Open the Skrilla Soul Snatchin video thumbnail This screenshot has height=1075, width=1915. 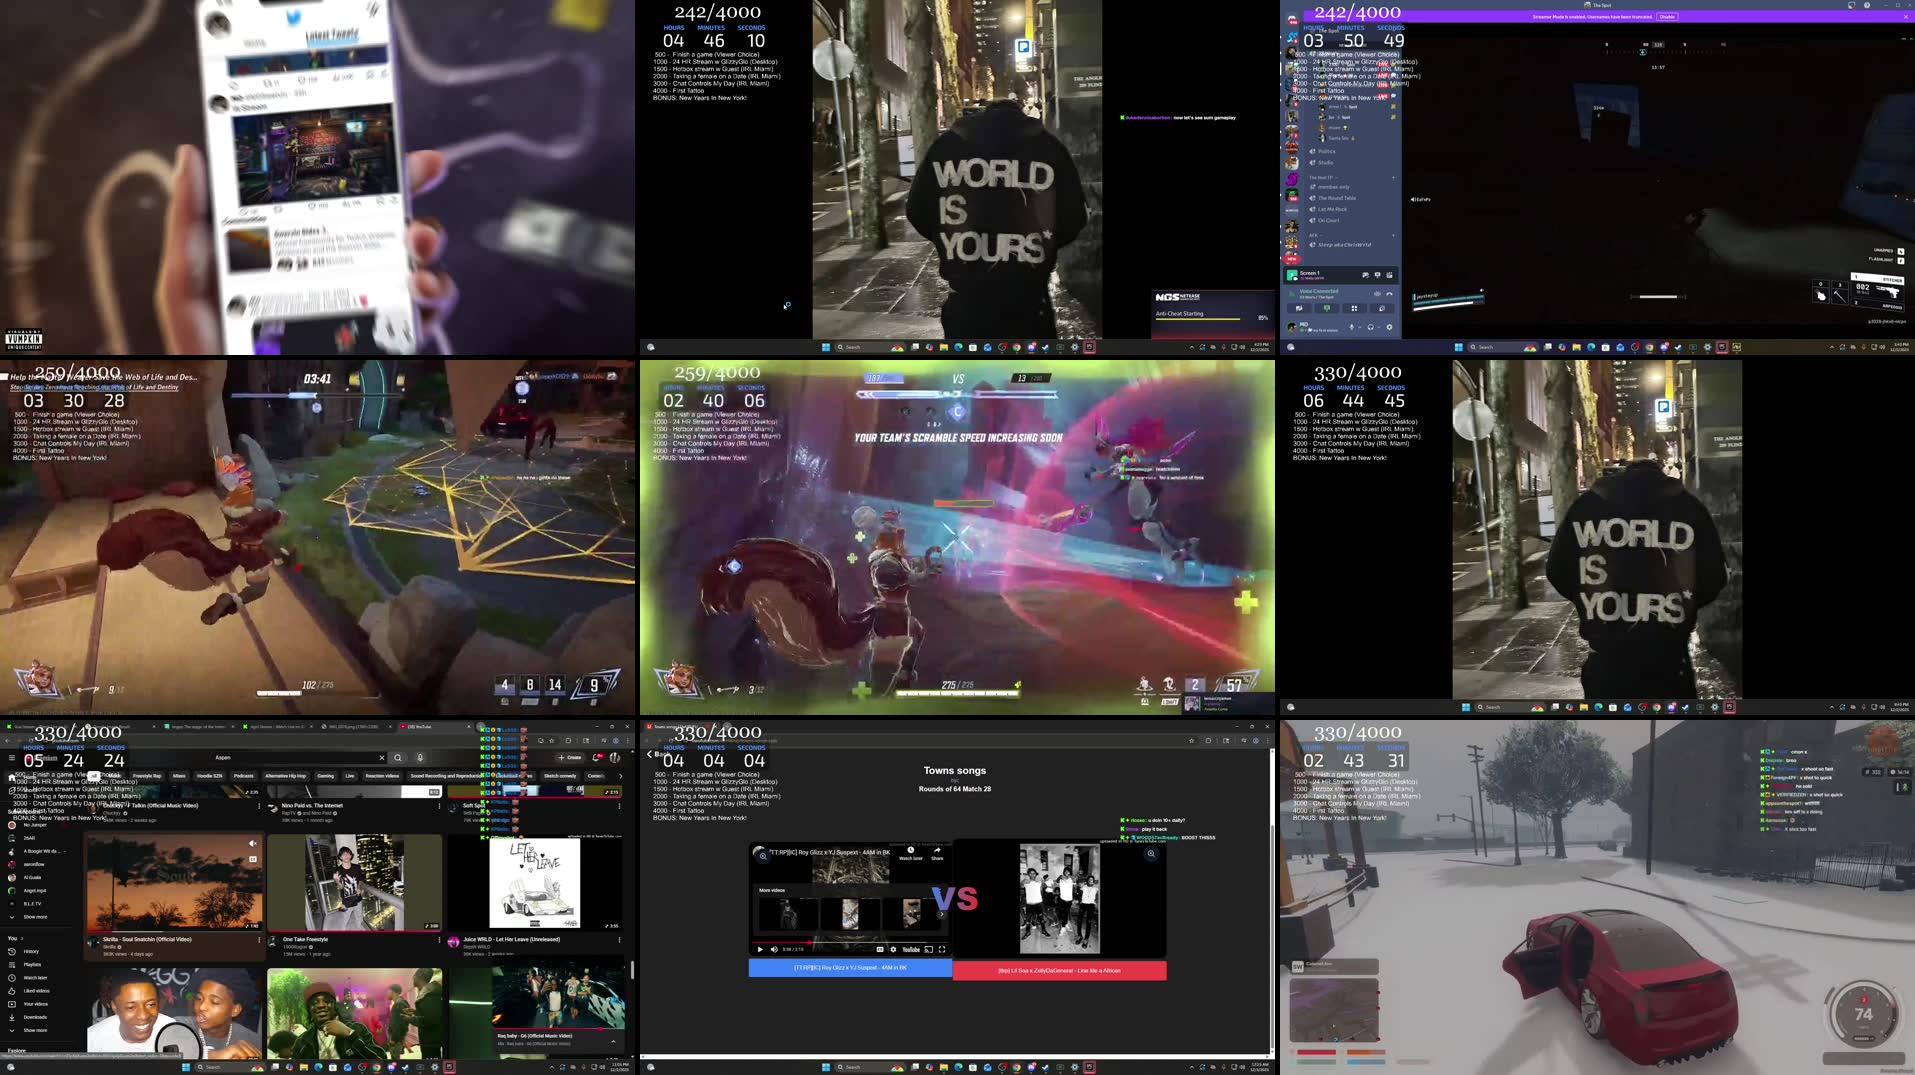click(x=175, y=883)
